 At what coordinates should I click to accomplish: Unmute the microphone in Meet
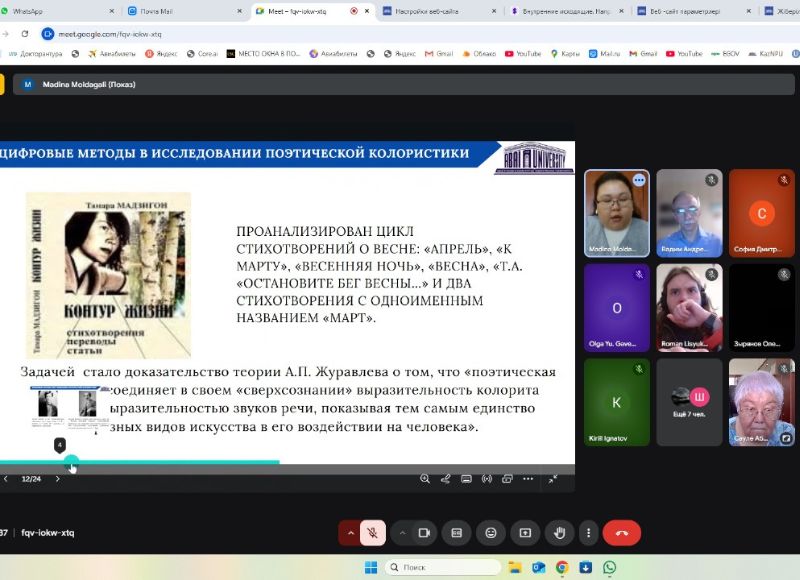(x=372, y=533)
